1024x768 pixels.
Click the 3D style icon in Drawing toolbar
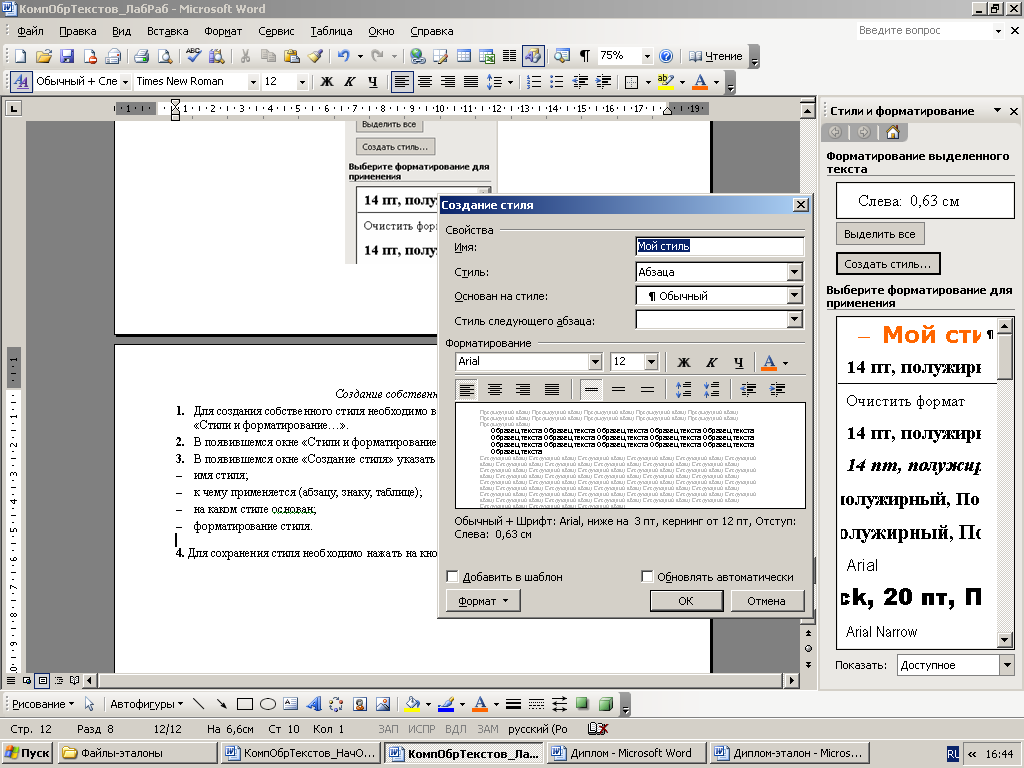tap(606, 704)
